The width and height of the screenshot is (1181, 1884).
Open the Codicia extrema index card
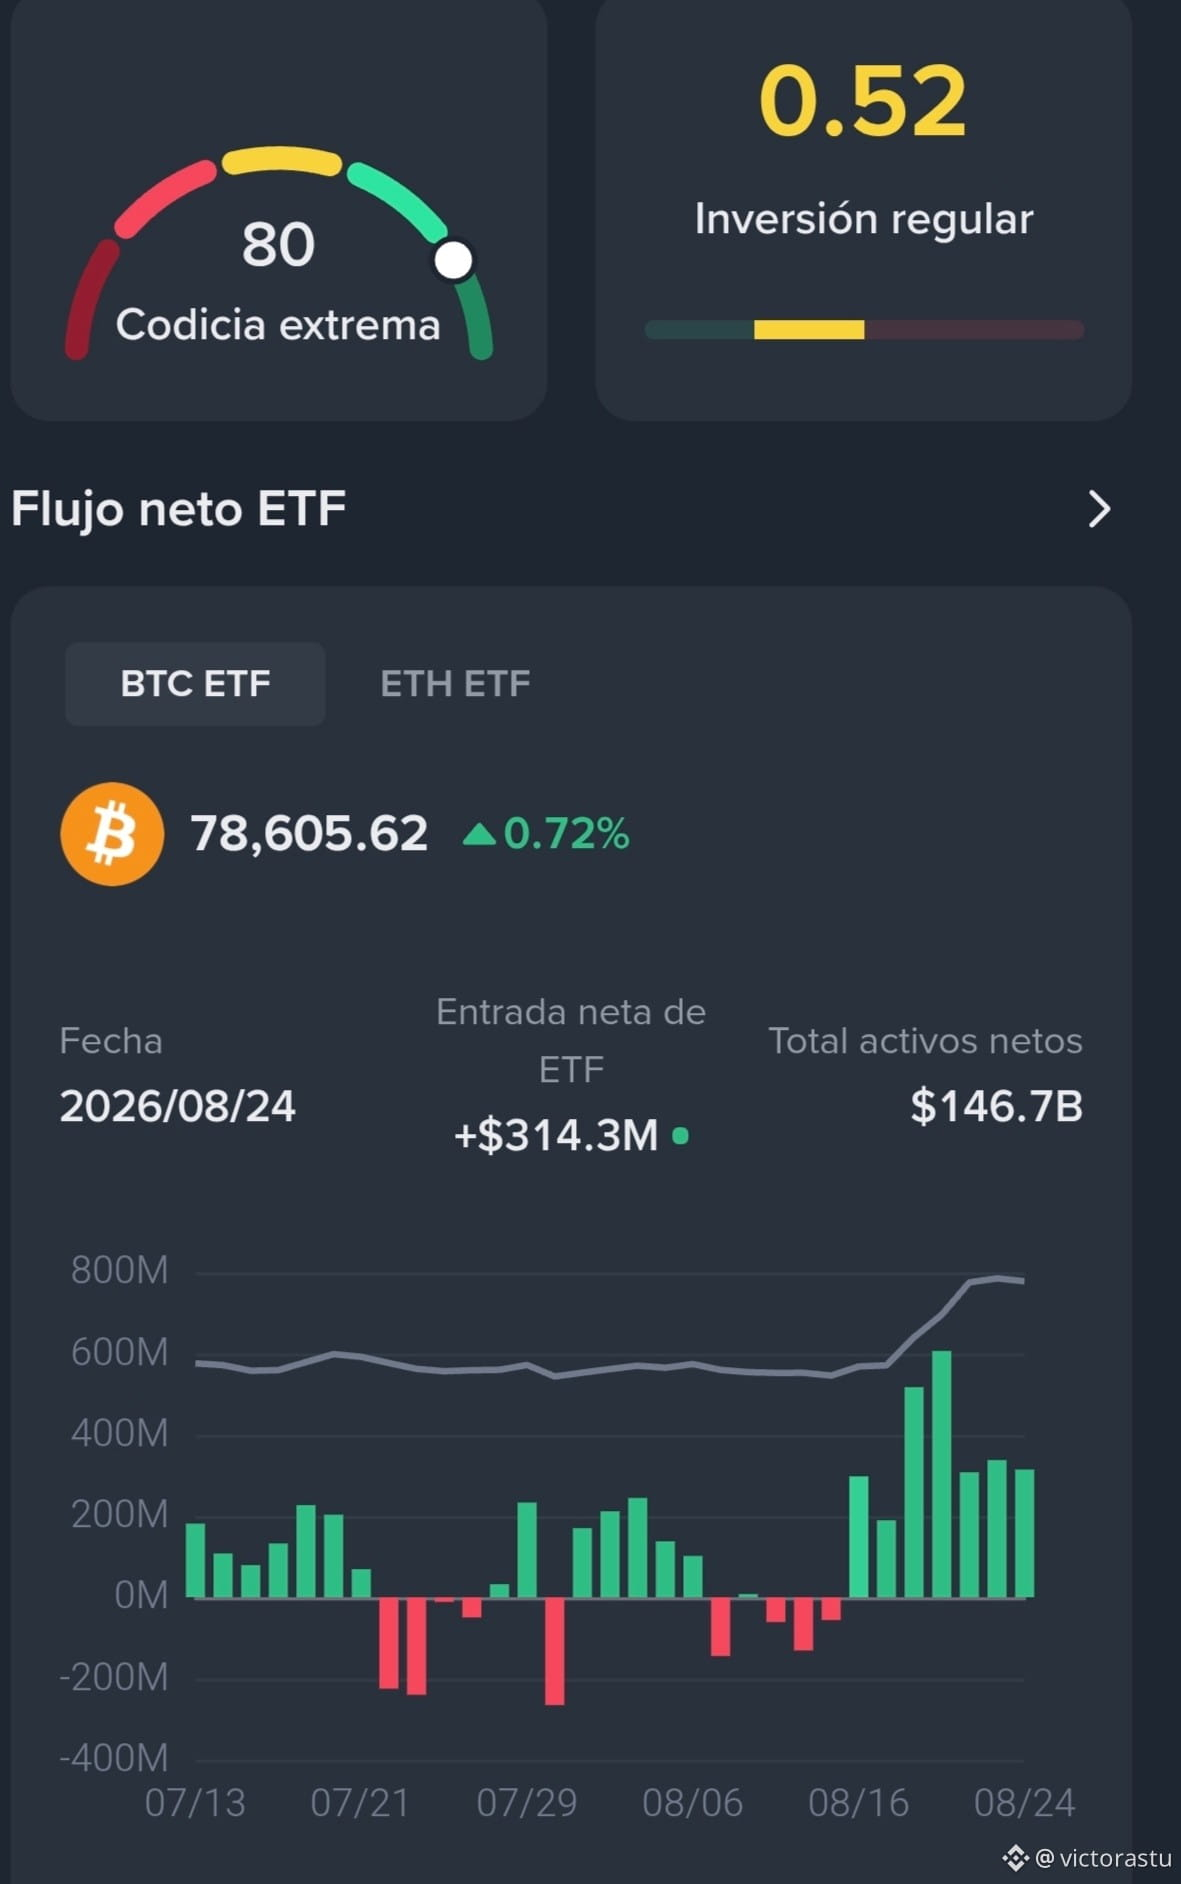279,210
